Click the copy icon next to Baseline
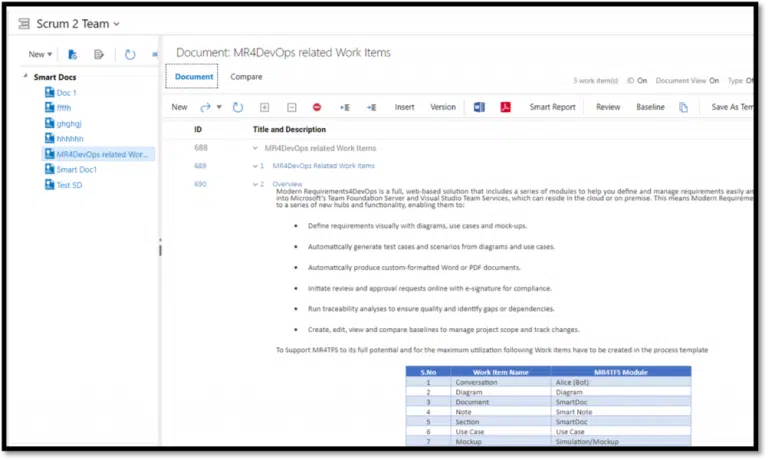Screen dimensions: 768x460 [684, 107]
